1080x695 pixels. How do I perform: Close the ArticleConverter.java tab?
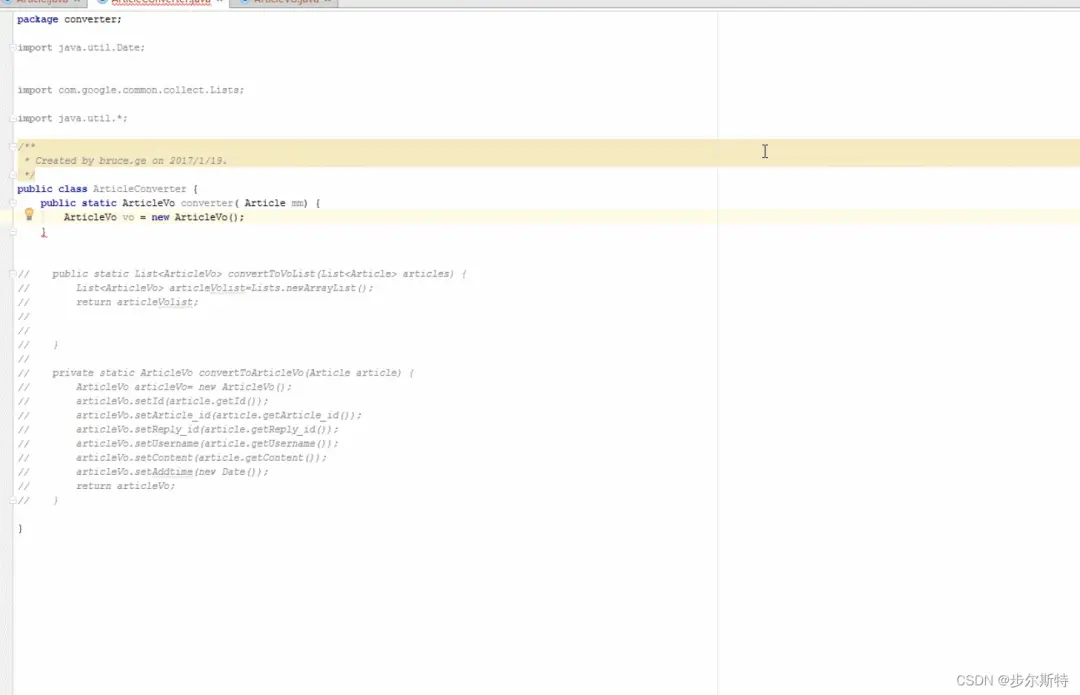click(220, 2)
